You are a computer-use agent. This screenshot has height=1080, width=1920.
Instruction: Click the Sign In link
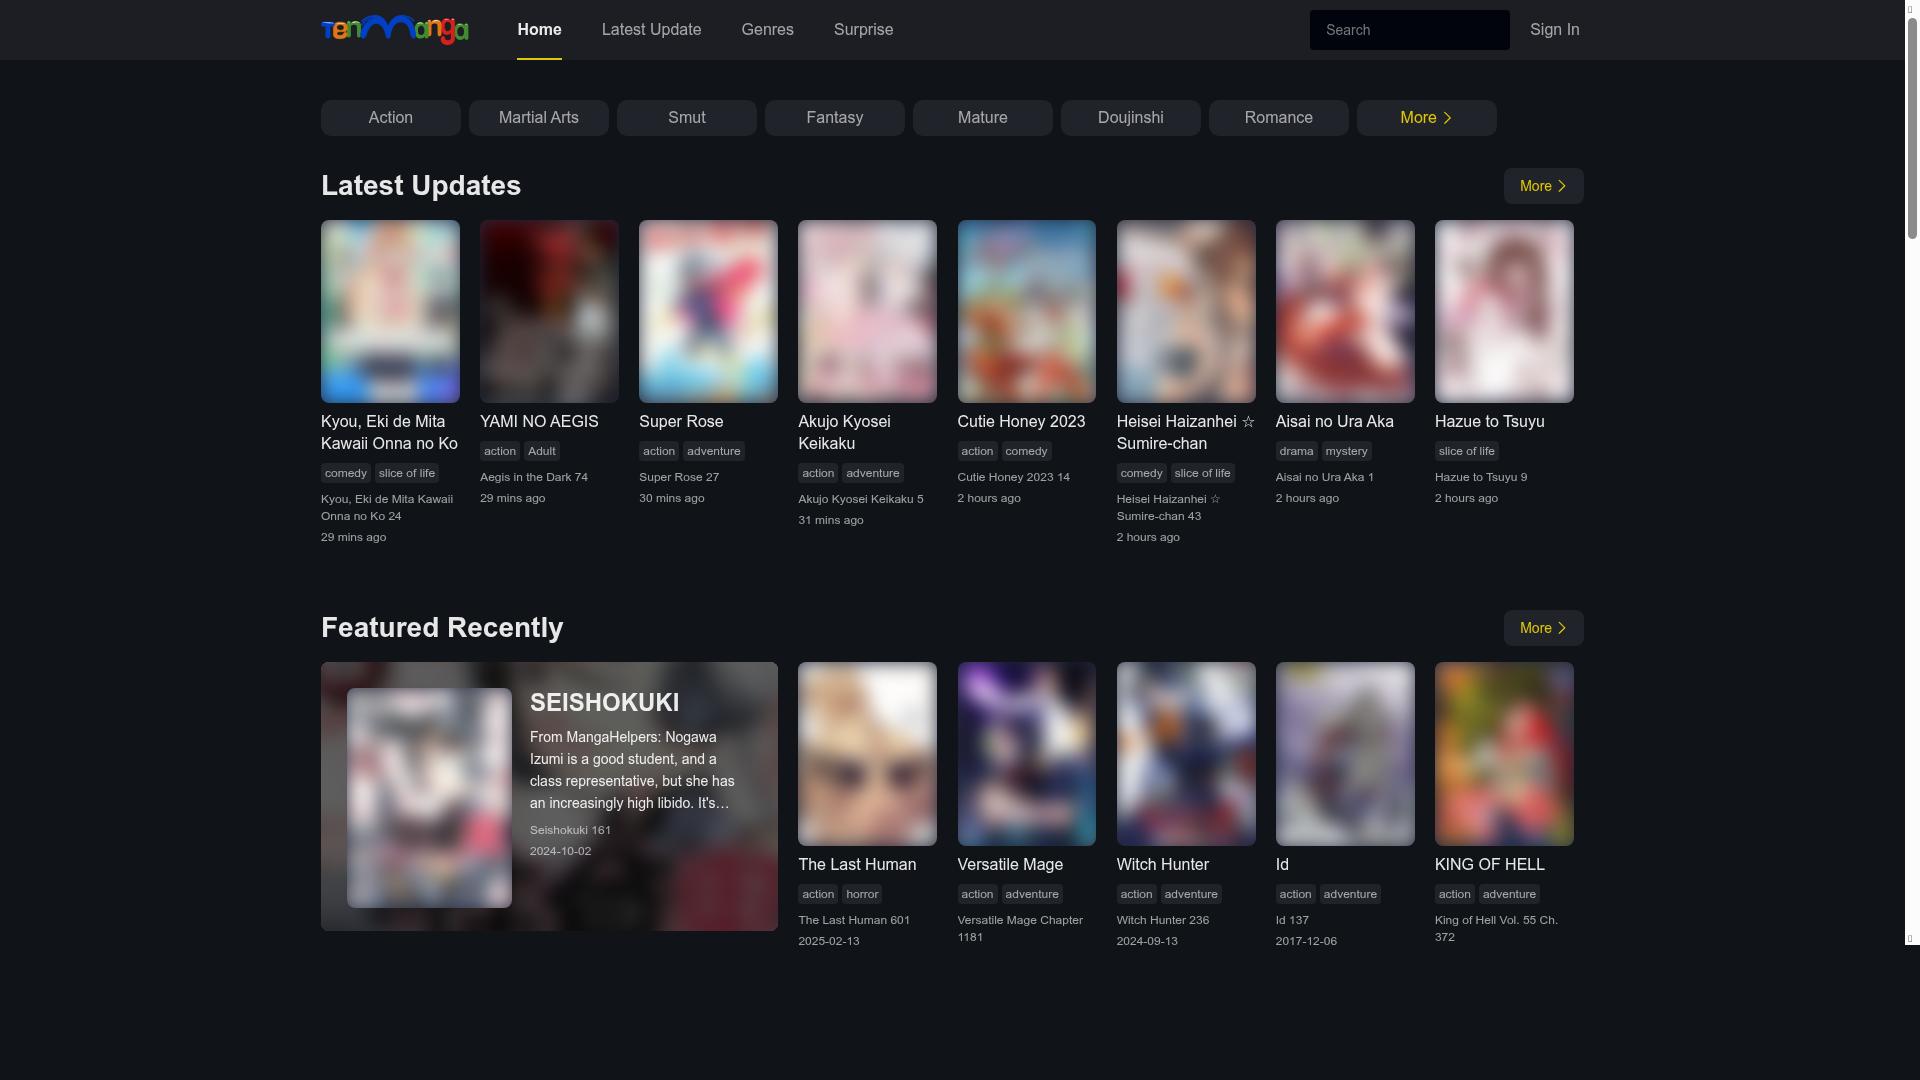[1554, 30]
